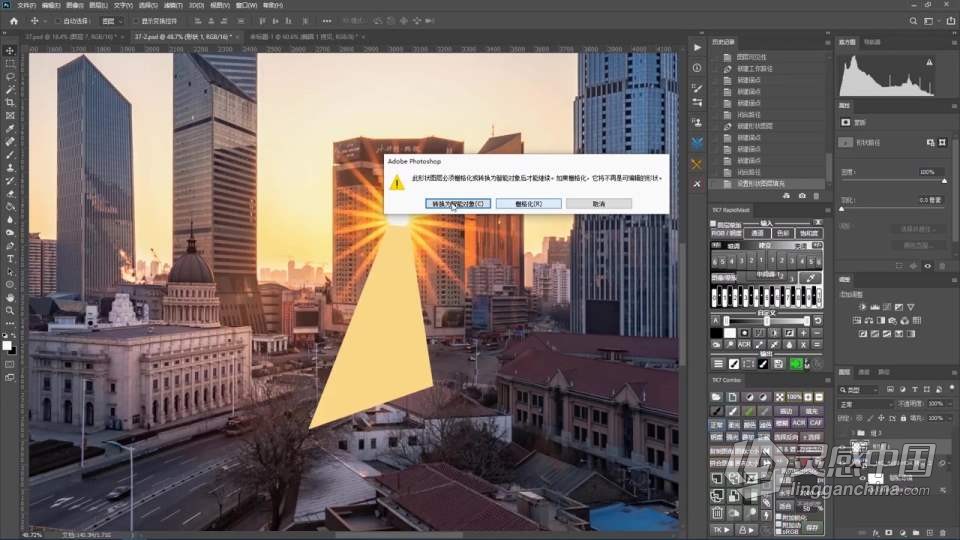Image resolution: width=960 pixels, height=540 pixels.
Task: Select the Brush tool
Action: pyautogui.click(x=10, y=154)
